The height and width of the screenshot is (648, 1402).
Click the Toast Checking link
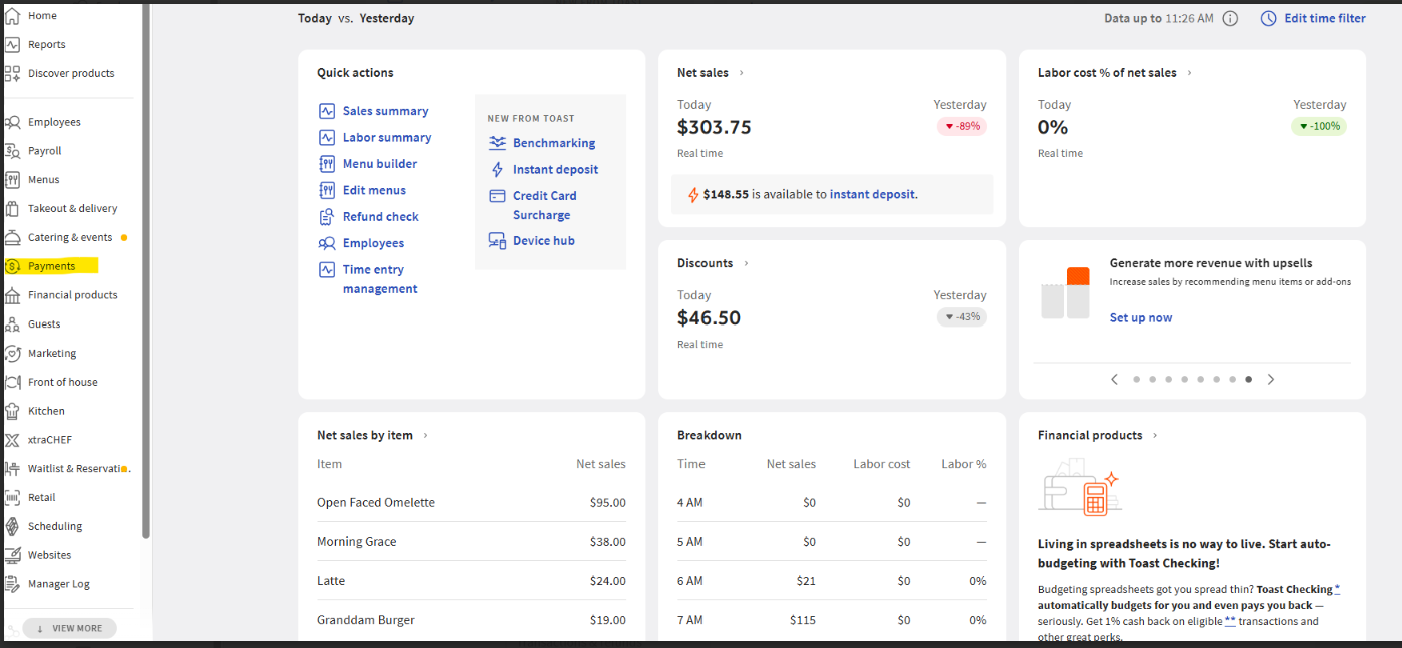1295,590
